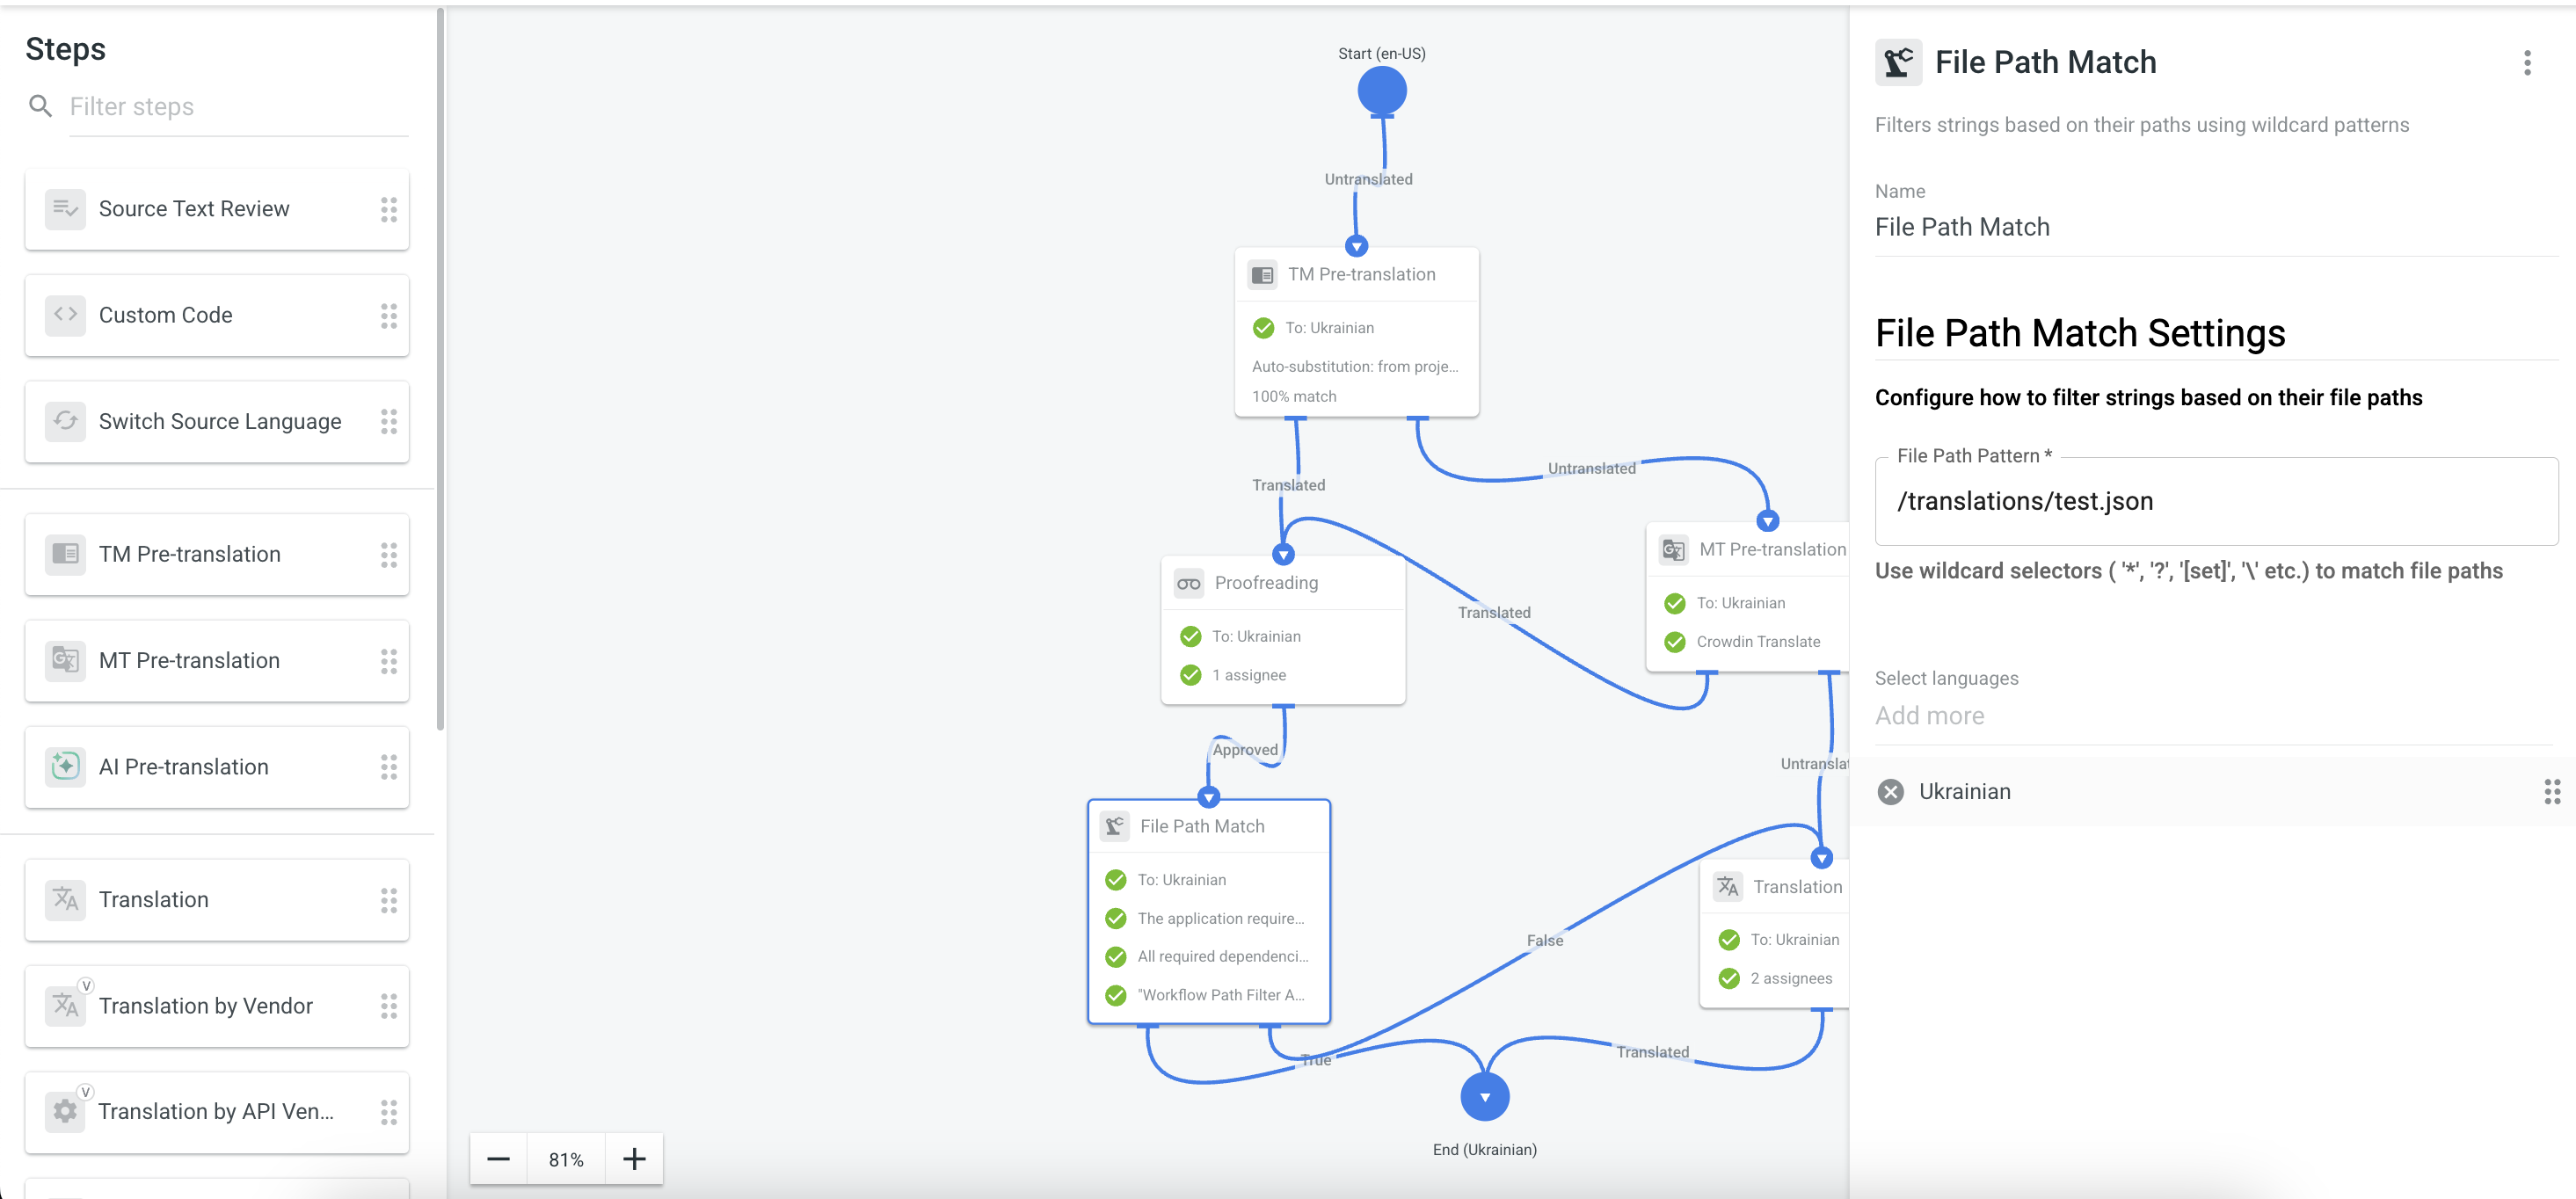Screen dimensions: 2576x1199
Task: Select the End (Ukrainian) node
Action: 1485,1097
